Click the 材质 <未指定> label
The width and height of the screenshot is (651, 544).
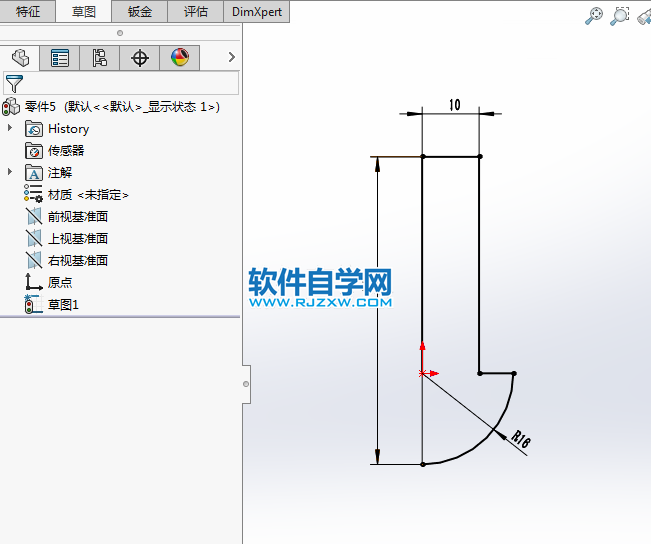point(88,194)
